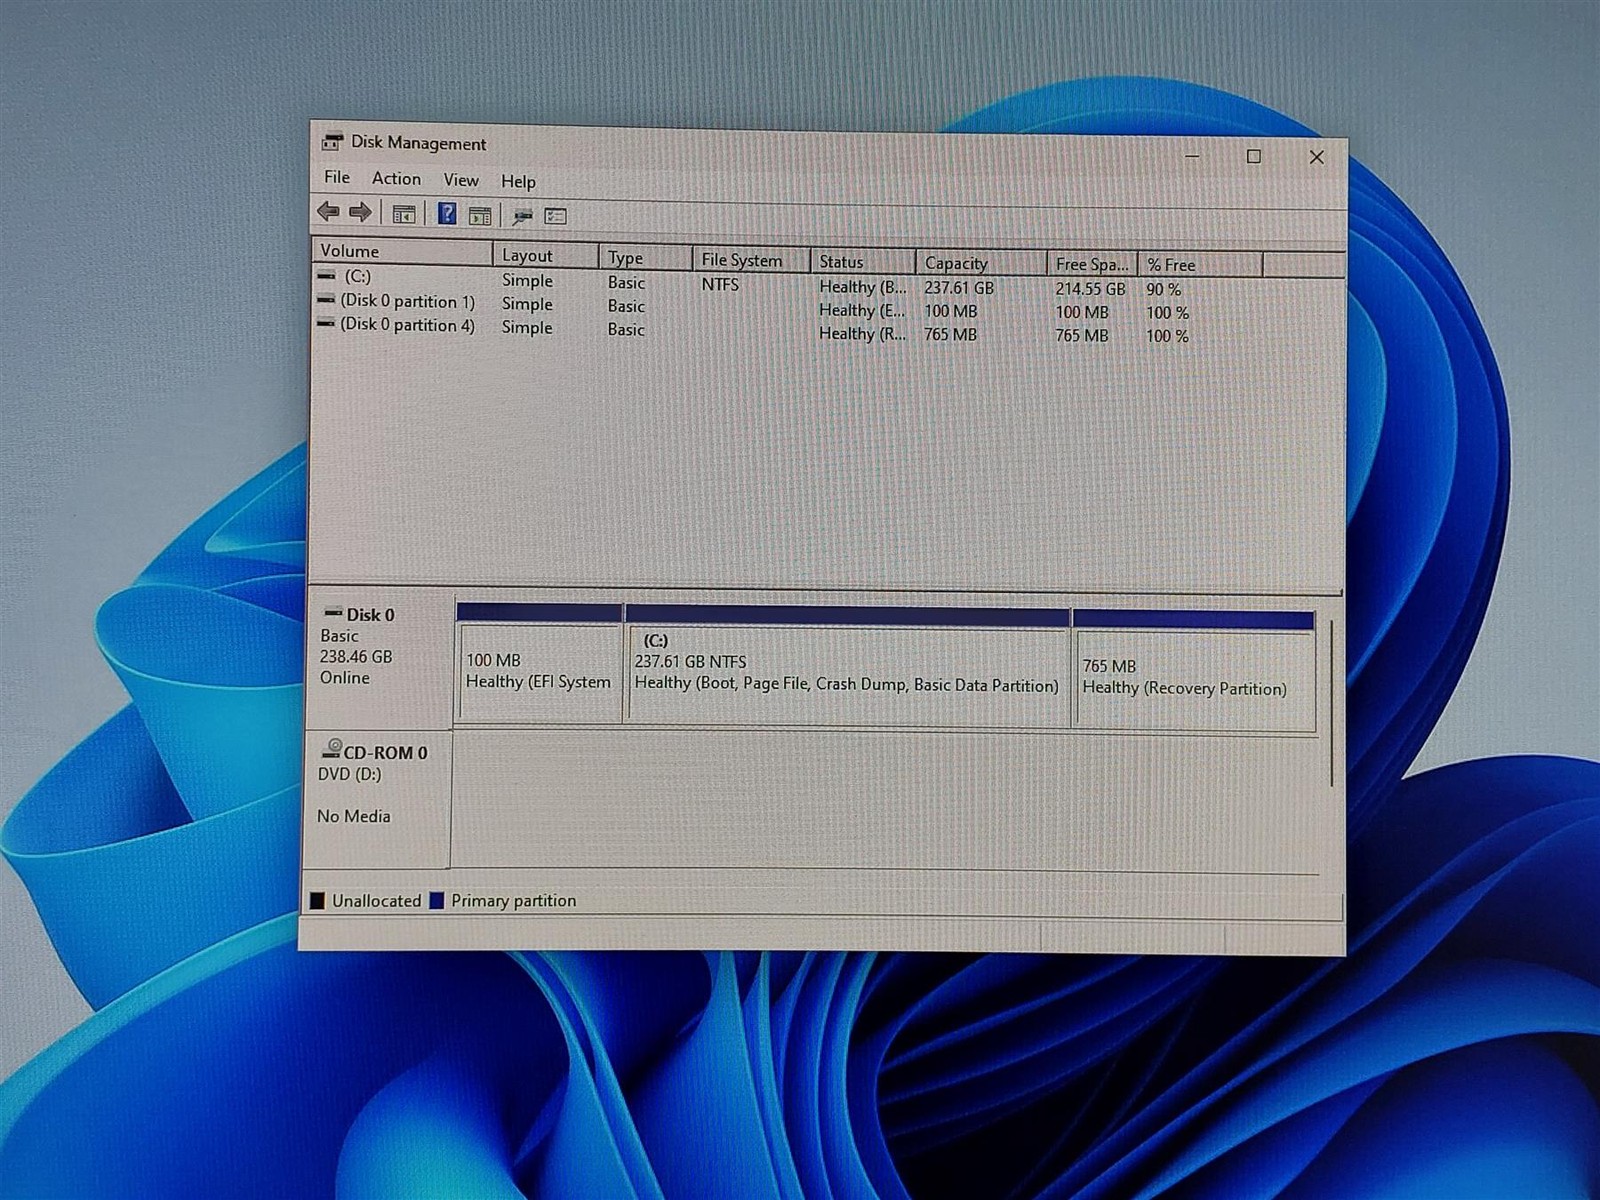Image resolution: width=1600 pixels, height=1200 pixels.
Task: Click drive icon of Disk 0 partition 1 row
Action: coord(326,299)
